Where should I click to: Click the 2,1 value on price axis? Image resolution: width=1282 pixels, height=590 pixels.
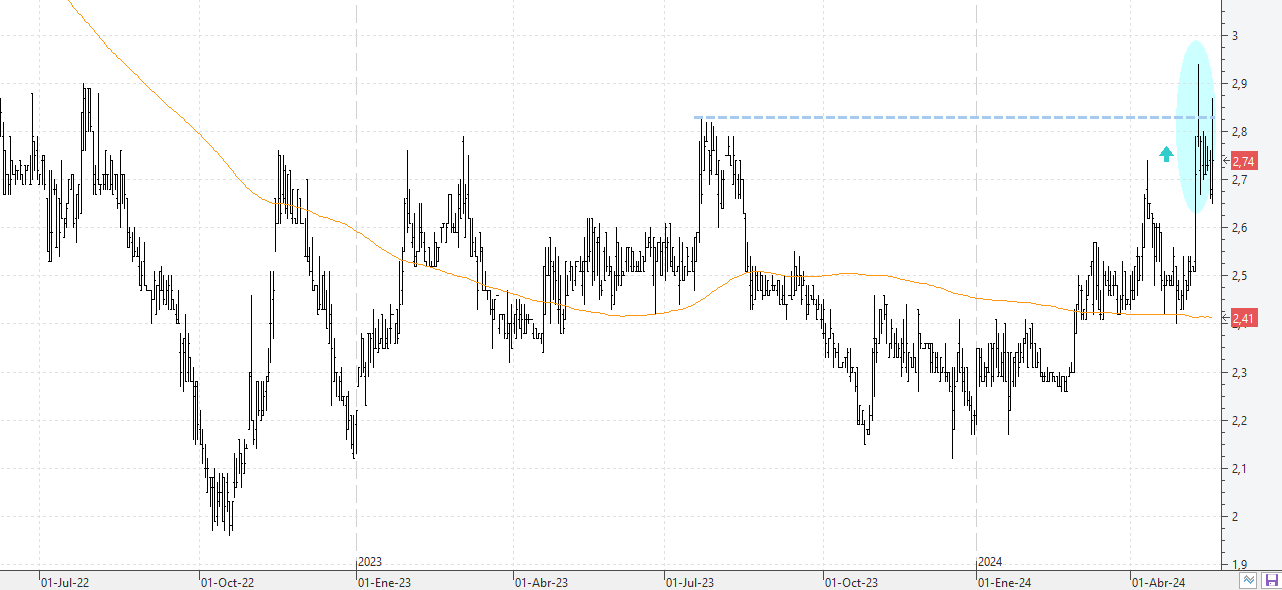pyautogui.click(x=1240, y=469)
